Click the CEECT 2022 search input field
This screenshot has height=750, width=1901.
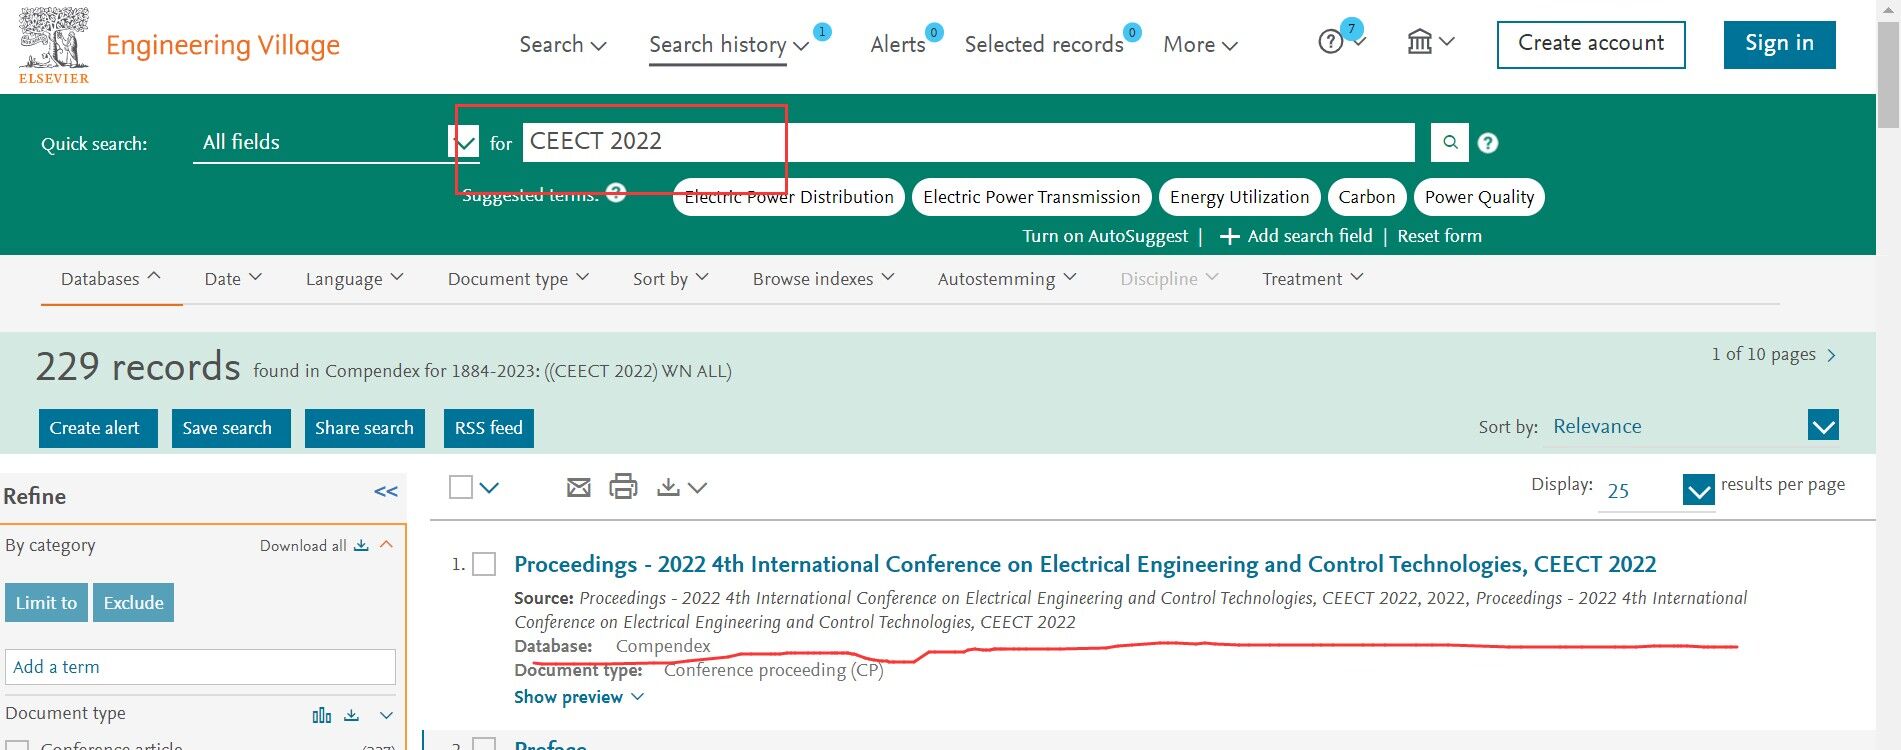(968, 142)
